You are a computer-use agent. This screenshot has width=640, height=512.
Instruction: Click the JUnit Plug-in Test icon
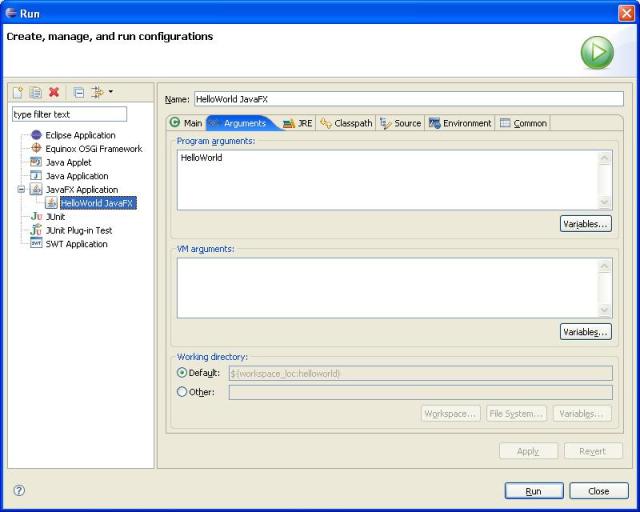click(x=36, y=229)
